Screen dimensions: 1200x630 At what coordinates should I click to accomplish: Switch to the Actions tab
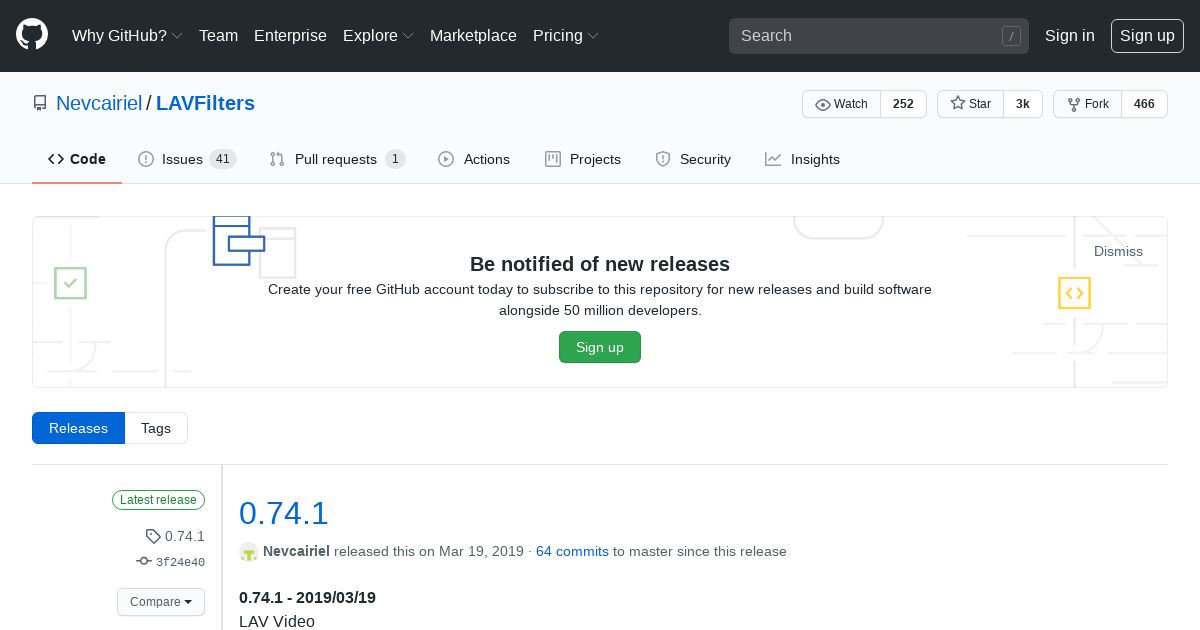[474, 159]
